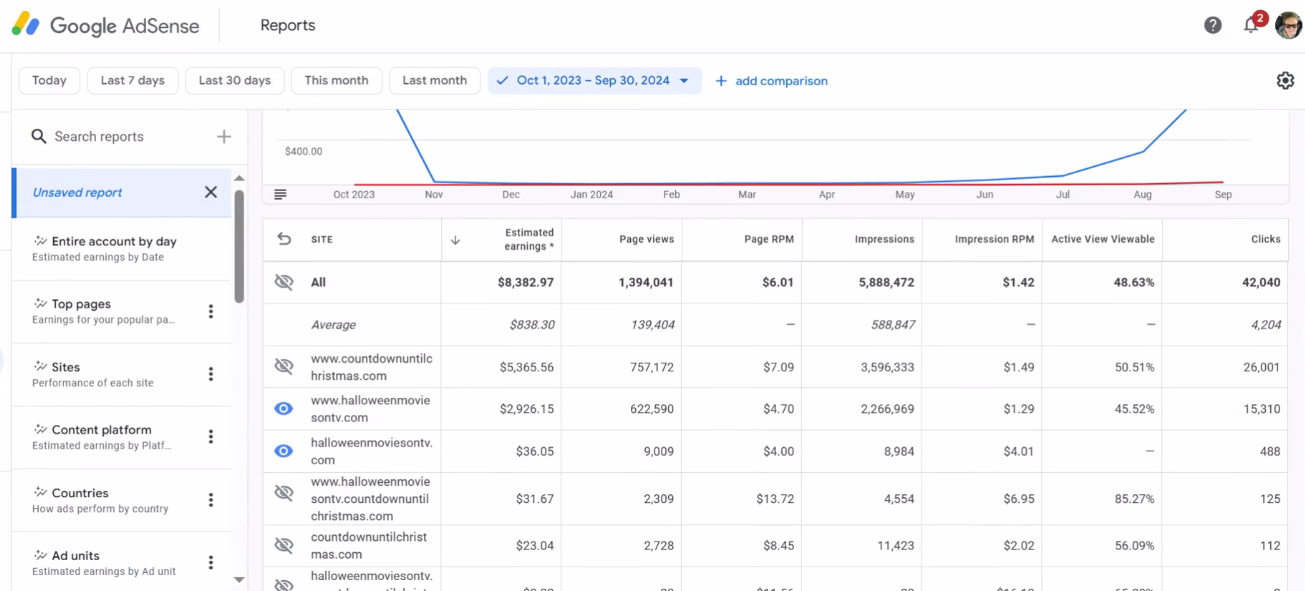Select Last 7 days filter
Screen dimensions: 1305x591
[133, 81]
